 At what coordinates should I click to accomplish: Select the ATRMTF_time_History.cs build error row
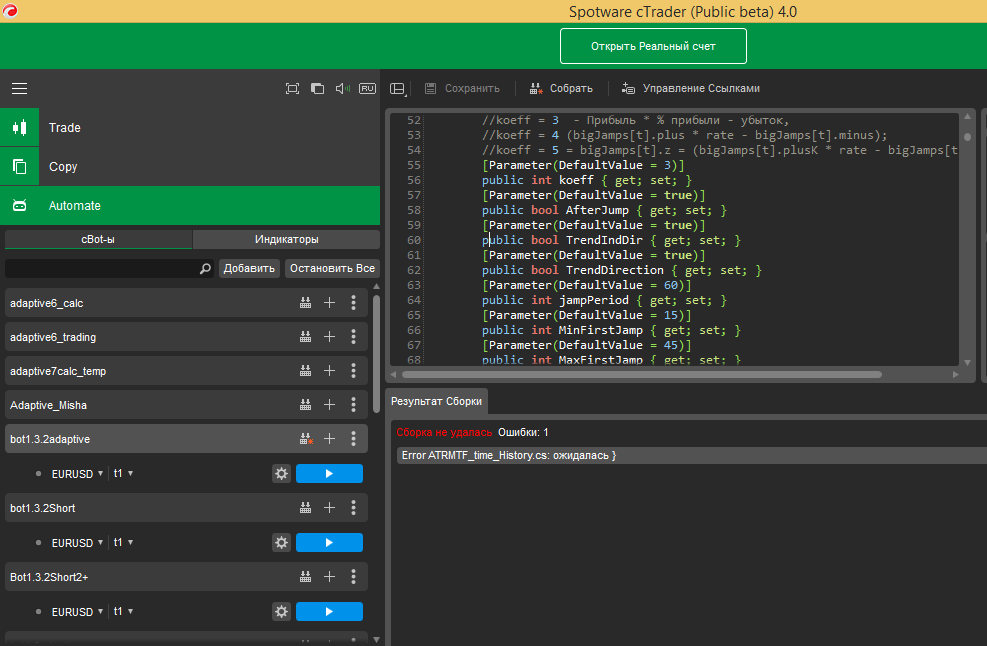pos(692,455)
